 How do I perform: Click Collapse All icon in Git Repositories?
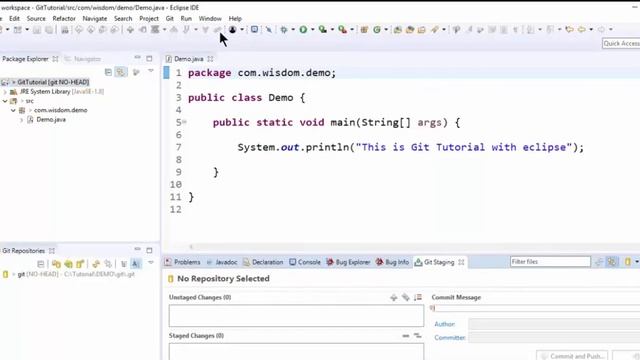point(40,264)
